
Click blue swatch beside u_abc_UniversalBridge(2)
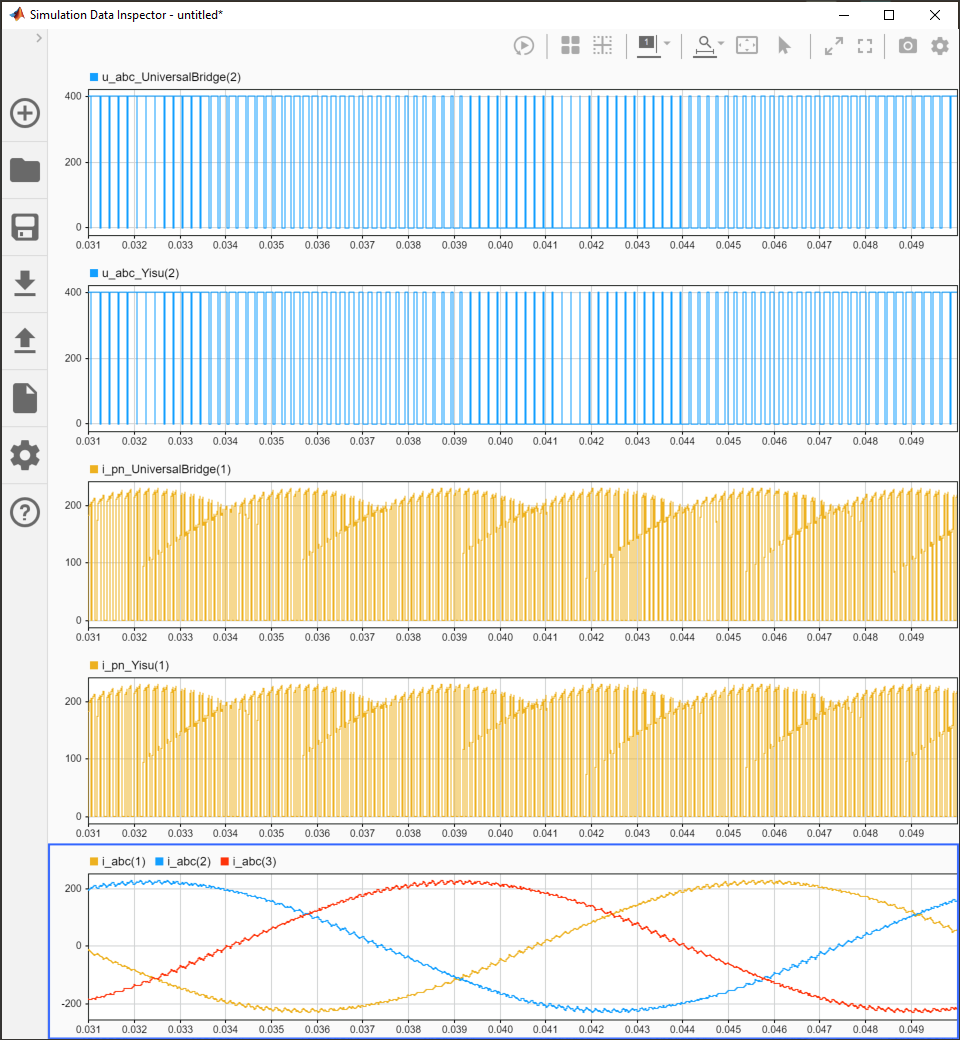[x=94, y=77]
